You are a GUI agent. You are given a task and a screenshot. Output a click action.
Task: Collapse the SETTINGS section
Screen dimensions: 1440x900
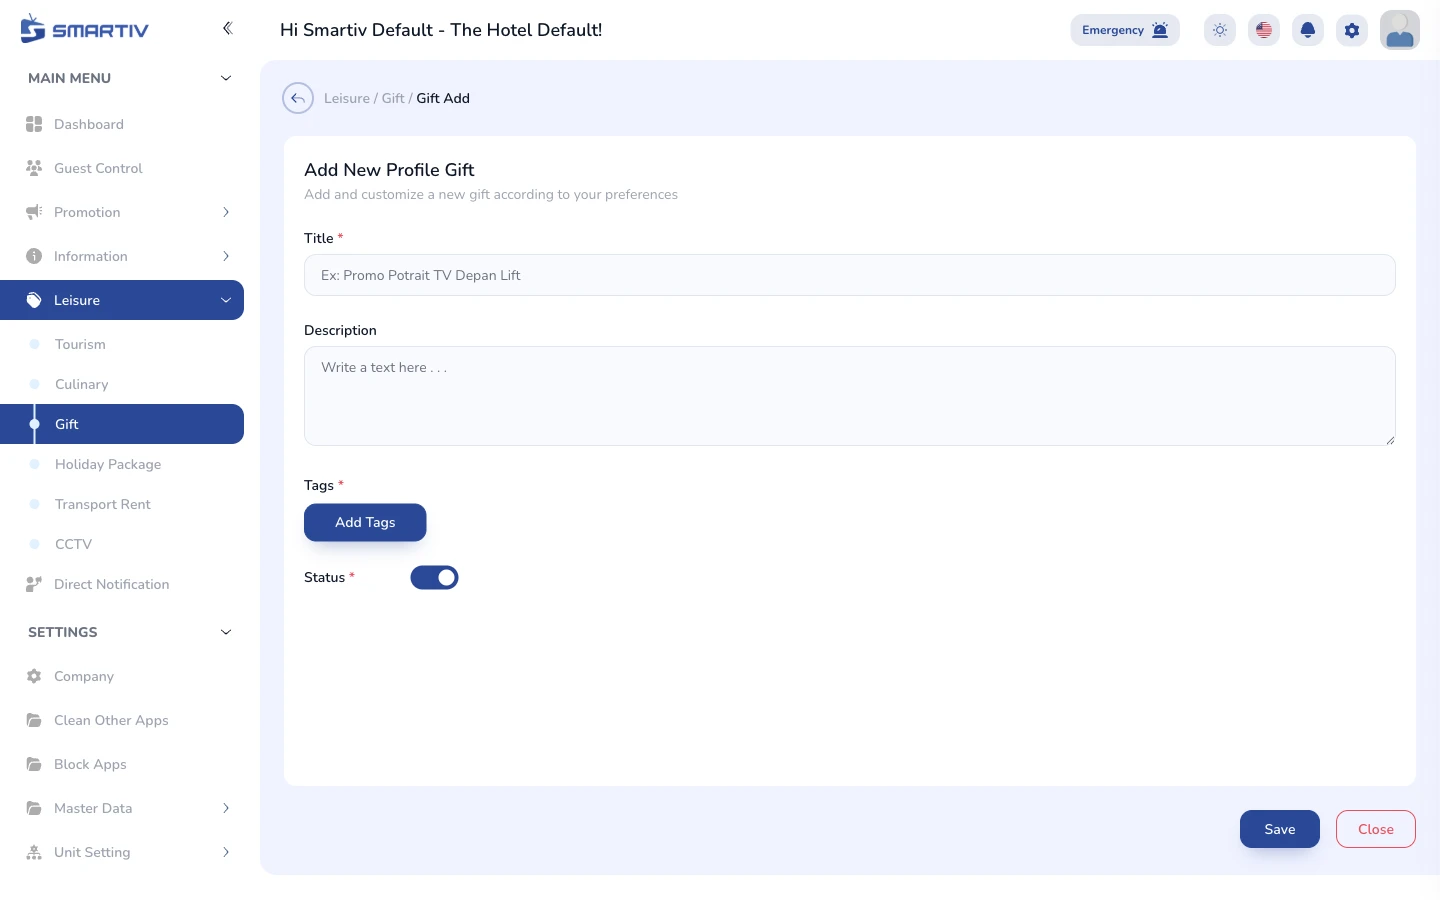point(226,632)
